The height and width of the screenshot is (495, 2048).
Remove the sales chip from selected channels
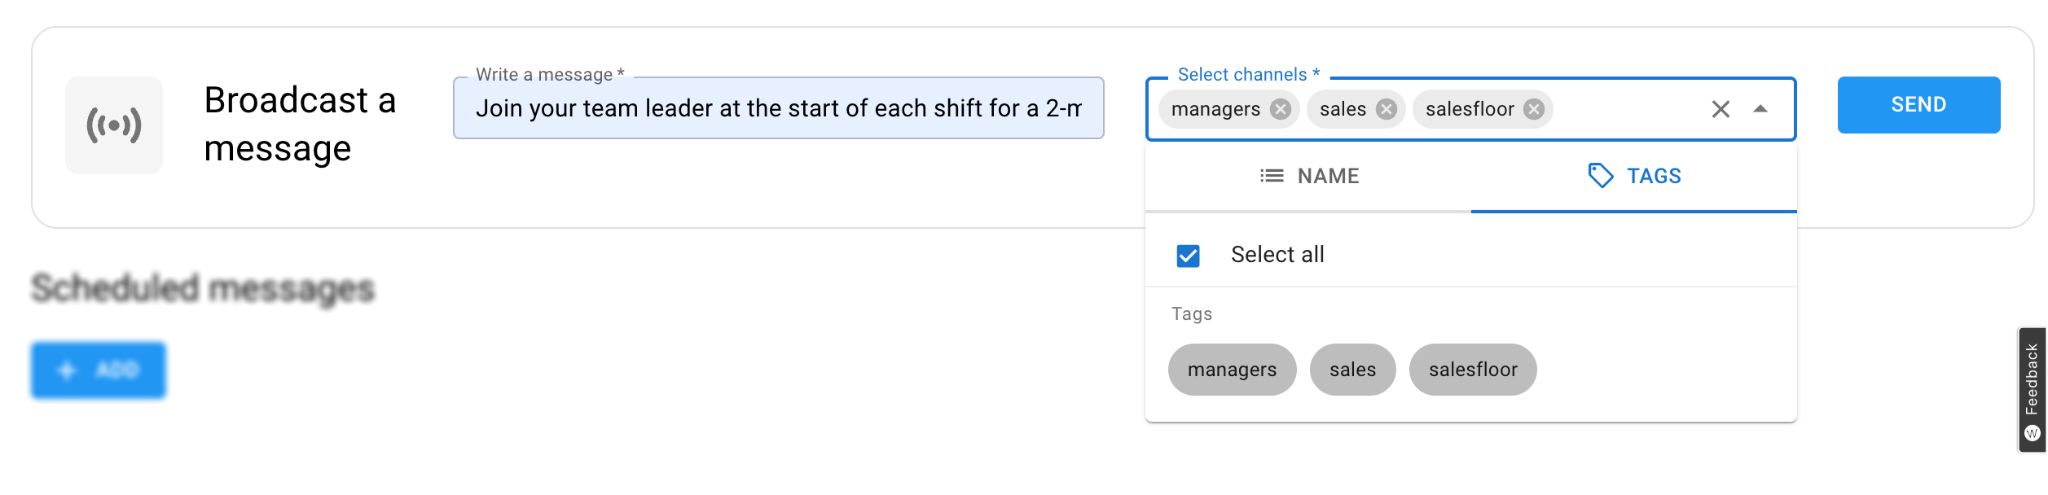pyautogui.click(x=1386, y=109)
